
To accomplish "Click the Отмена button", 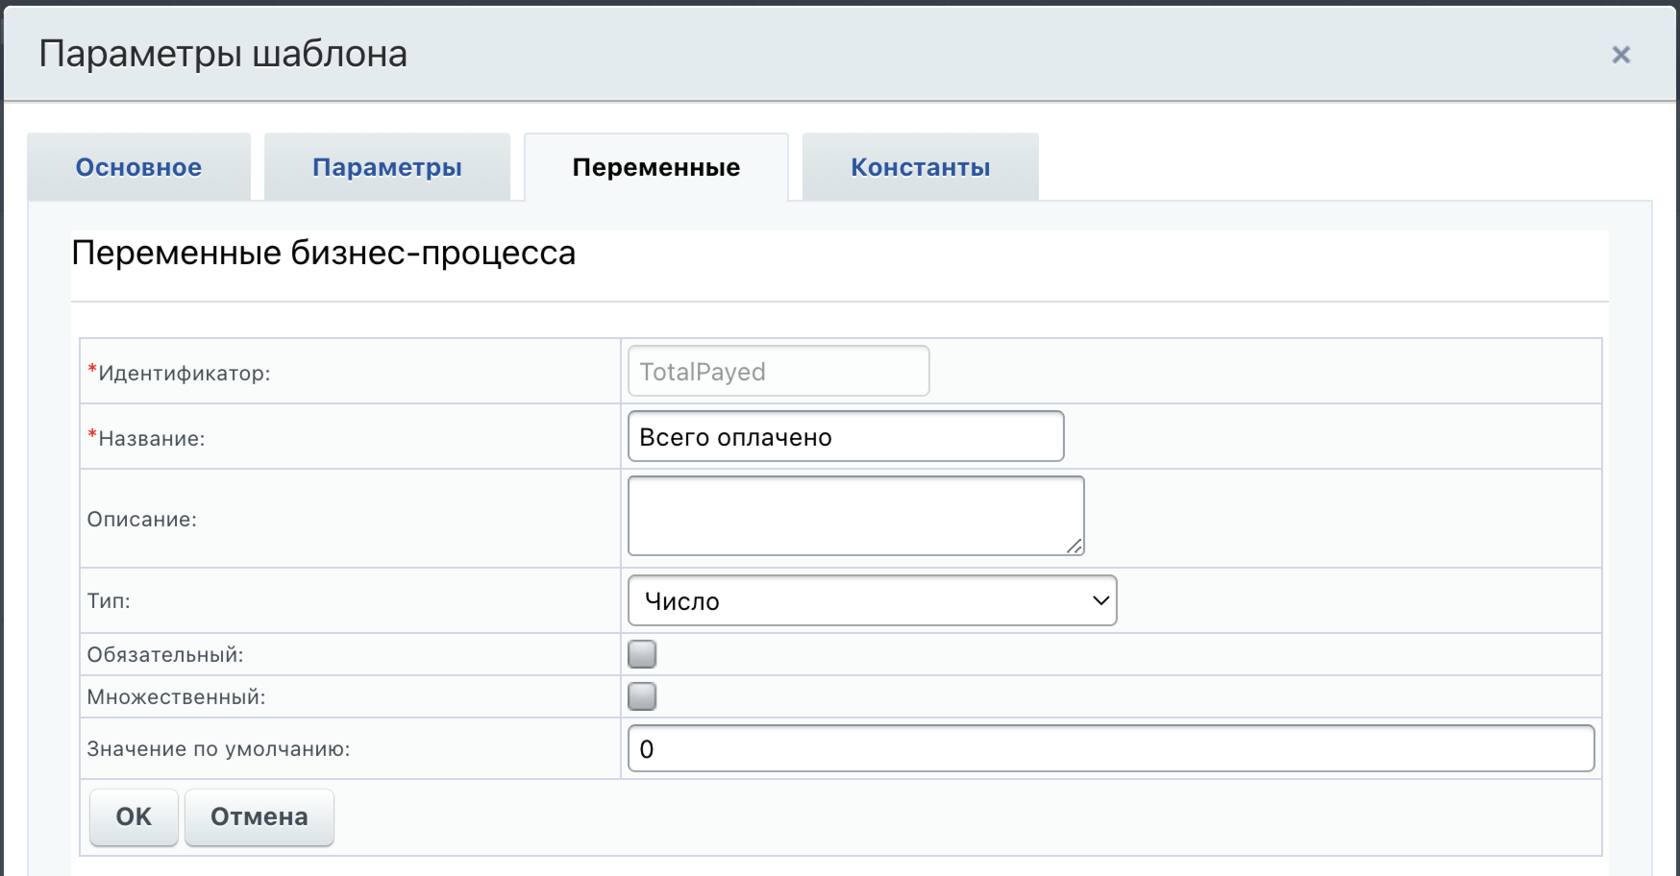I will click(259, 817).
